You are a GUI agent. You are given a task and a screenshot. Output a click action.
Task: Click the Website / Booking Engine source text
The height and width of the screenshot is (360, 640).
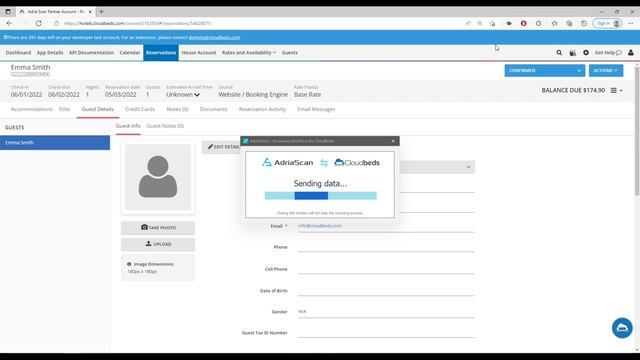coord(253,95)
